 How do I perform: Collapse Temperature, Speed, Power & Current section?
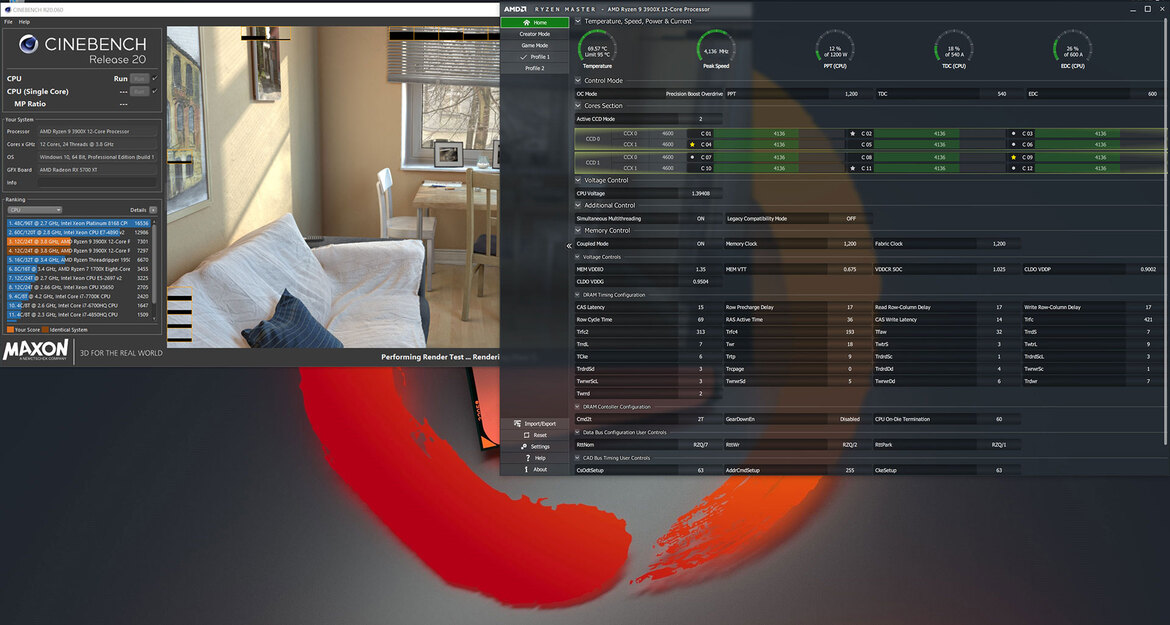point(578,21)
